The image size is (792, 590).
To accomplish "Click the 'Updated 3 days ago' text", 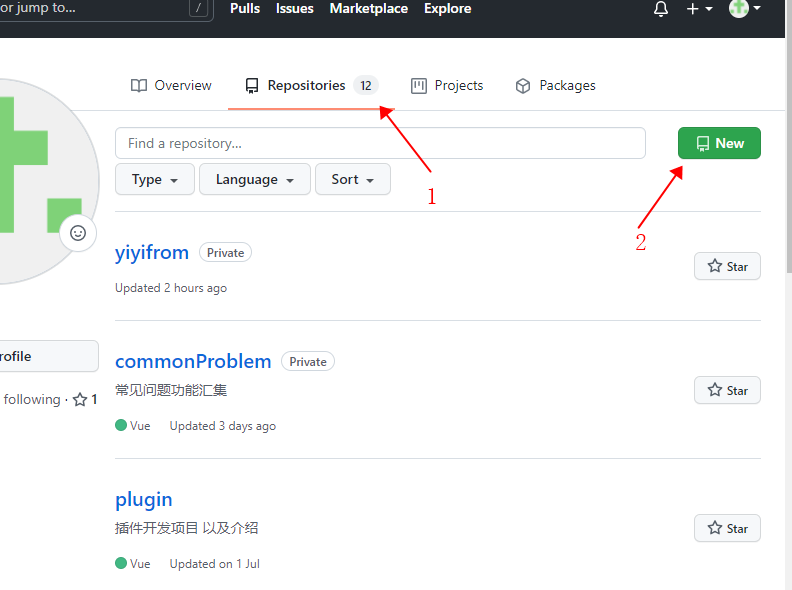I will click(223, 426).
